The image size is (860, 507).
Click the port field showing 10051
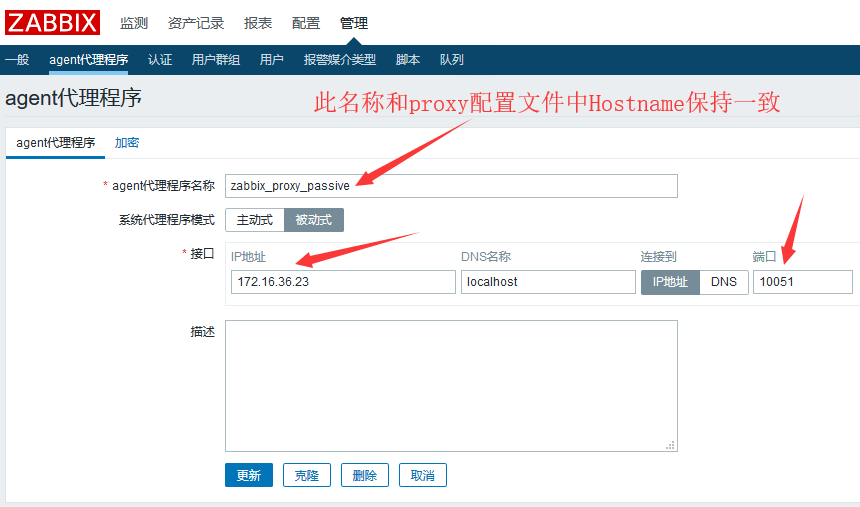pyautogui.click(x=803, y=282)
